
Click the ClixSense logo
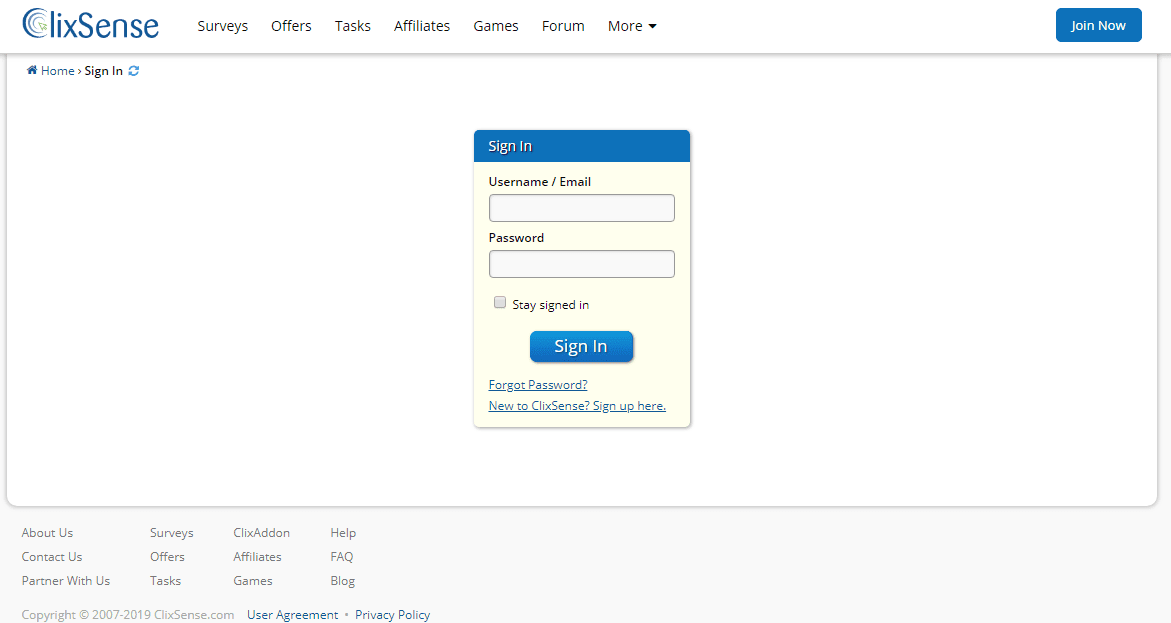(x=90, y=24)
